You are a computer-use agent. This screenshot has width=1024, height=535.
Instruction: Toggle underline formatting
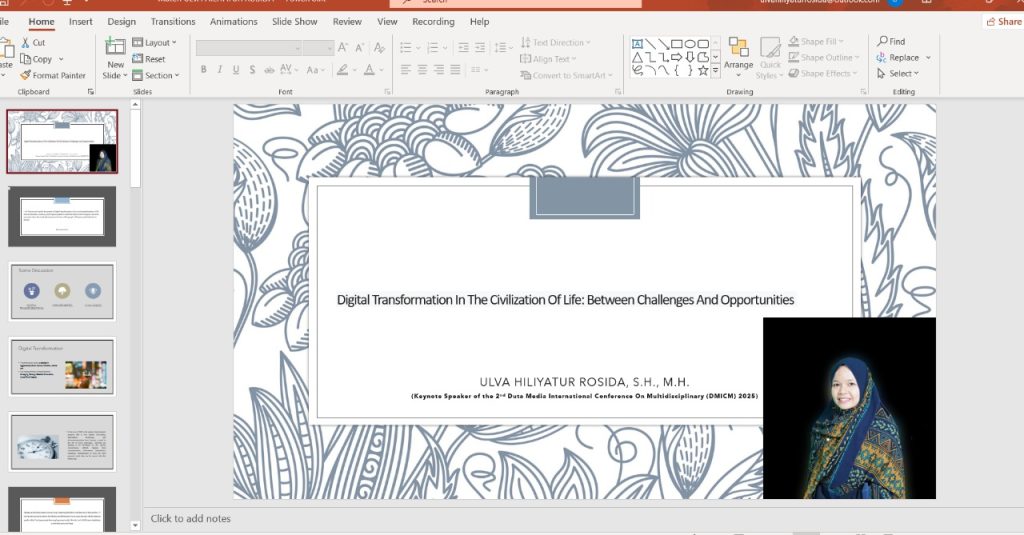click(x=235, y=70)
